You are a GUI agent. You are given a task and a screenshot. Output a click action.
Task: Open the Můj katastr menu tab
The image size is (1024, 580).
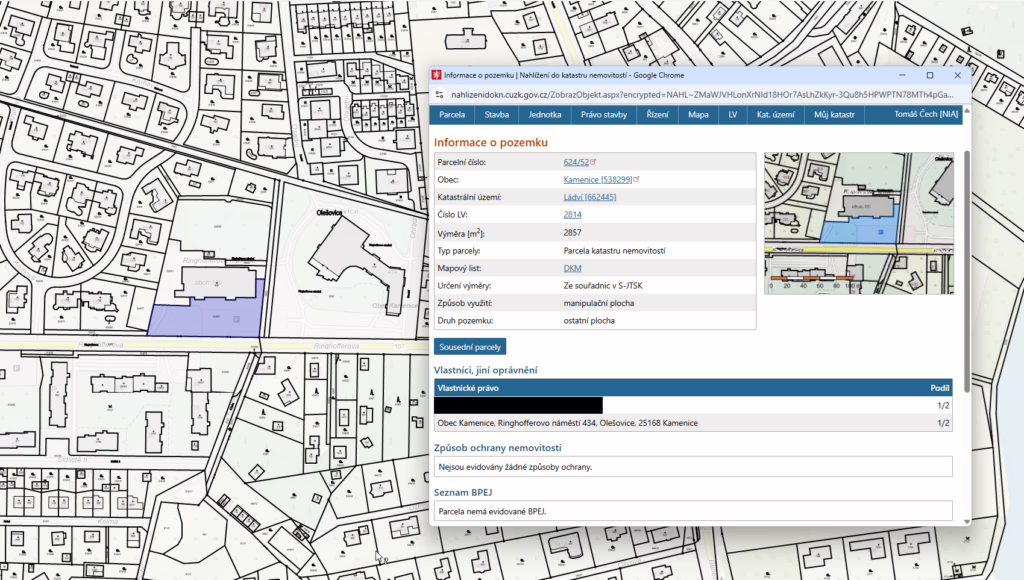click(834, 114)
